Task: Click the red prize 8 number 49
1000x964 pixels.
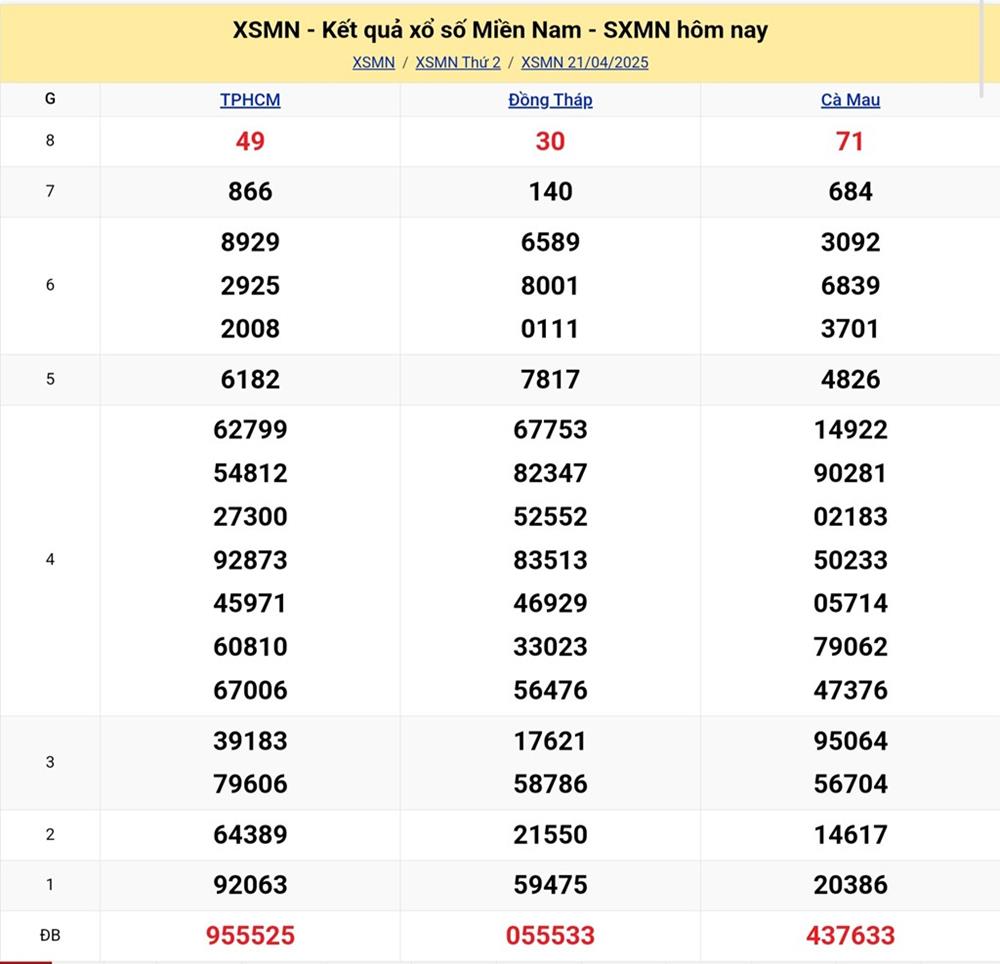Action: [250, 142]
